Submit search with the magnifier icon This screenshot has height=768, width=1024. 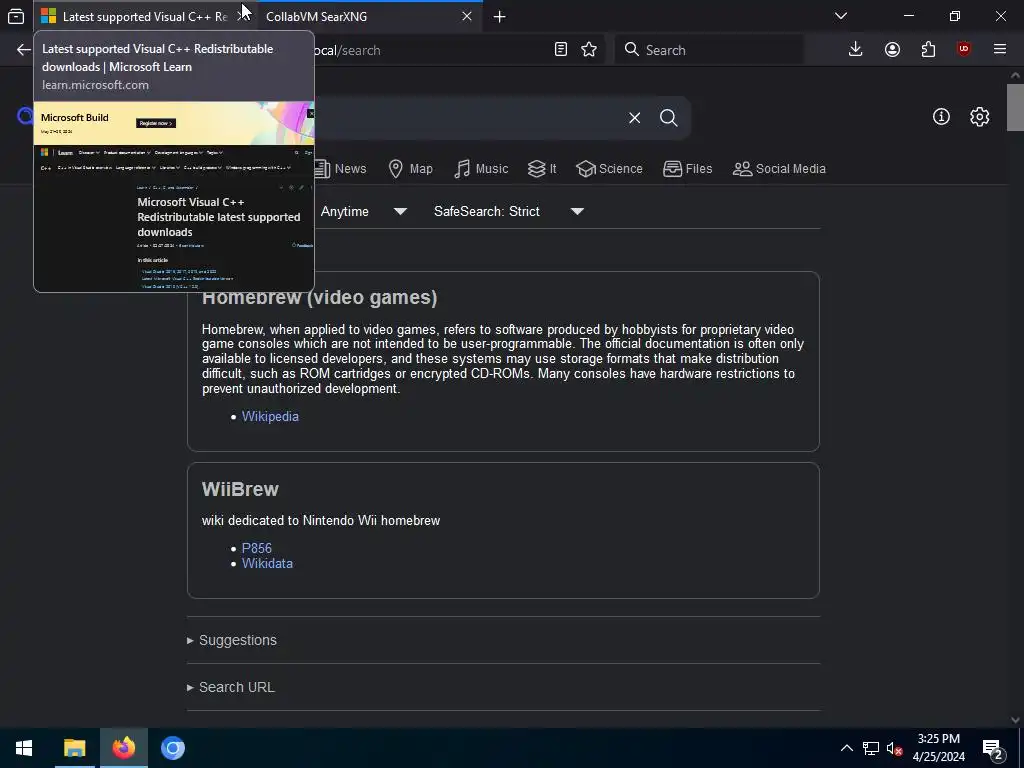669,118
